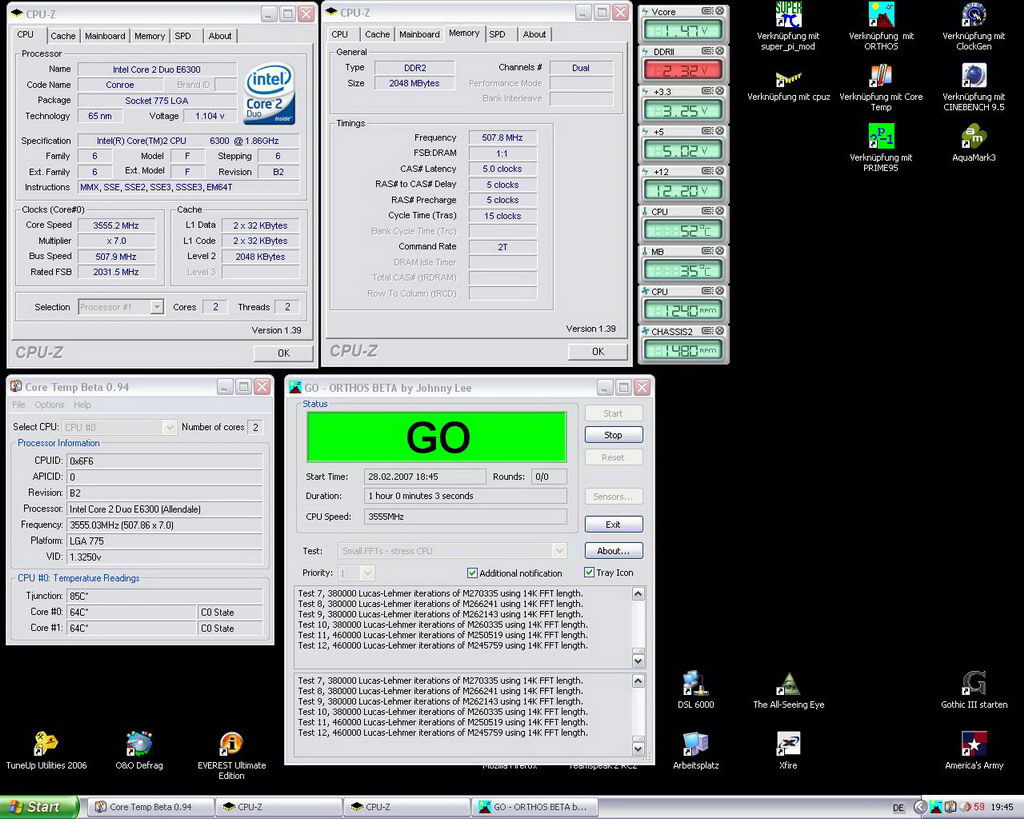1024x819 pixels.
Task: Click the green GO status display
Action: (x=436, y=437)
